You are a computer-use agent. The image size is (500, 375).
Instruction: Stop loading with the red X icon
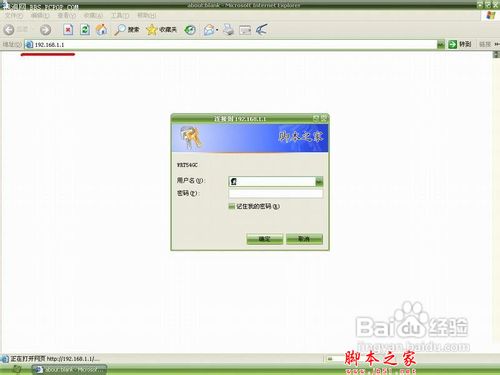(68, 30)
